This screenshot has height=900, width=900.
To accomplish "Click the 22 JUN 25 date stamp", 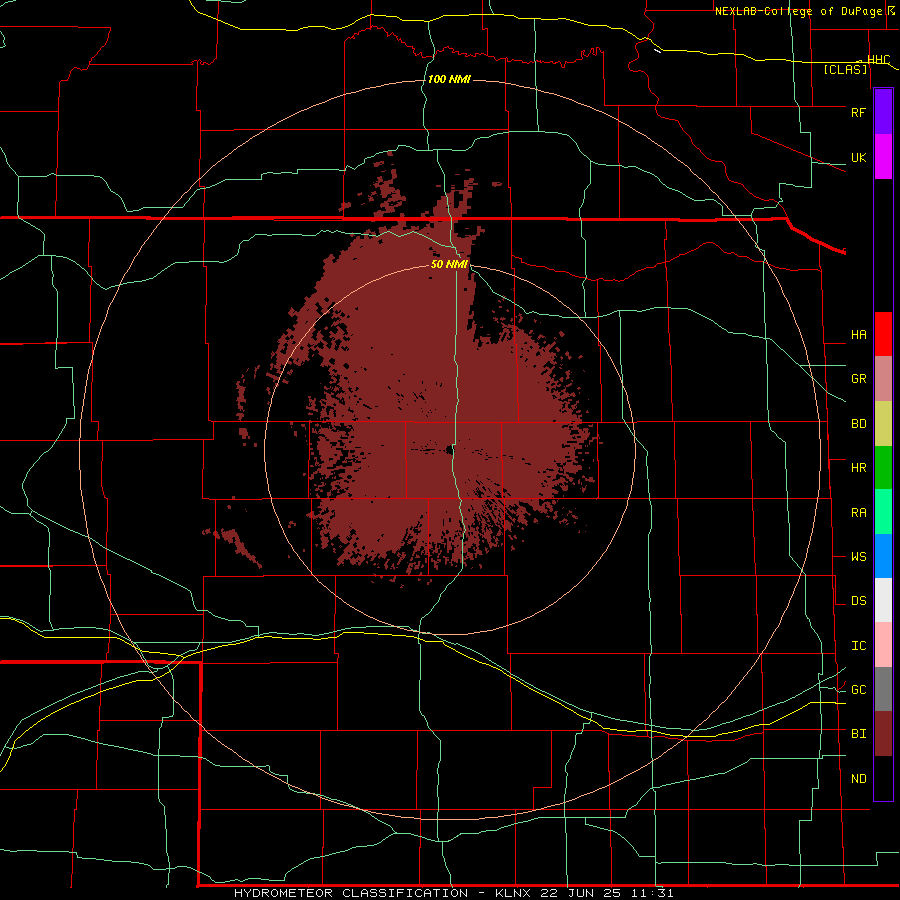I will pyautogui.click(x=581, y=893).
